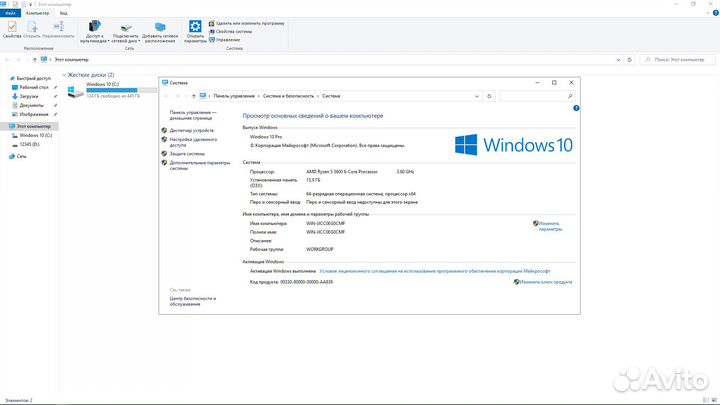The height and width of the screenshot is (405, 720).
Task: Open Подключить сетевой диск dropdown
Action: click(x=126, y=32)
